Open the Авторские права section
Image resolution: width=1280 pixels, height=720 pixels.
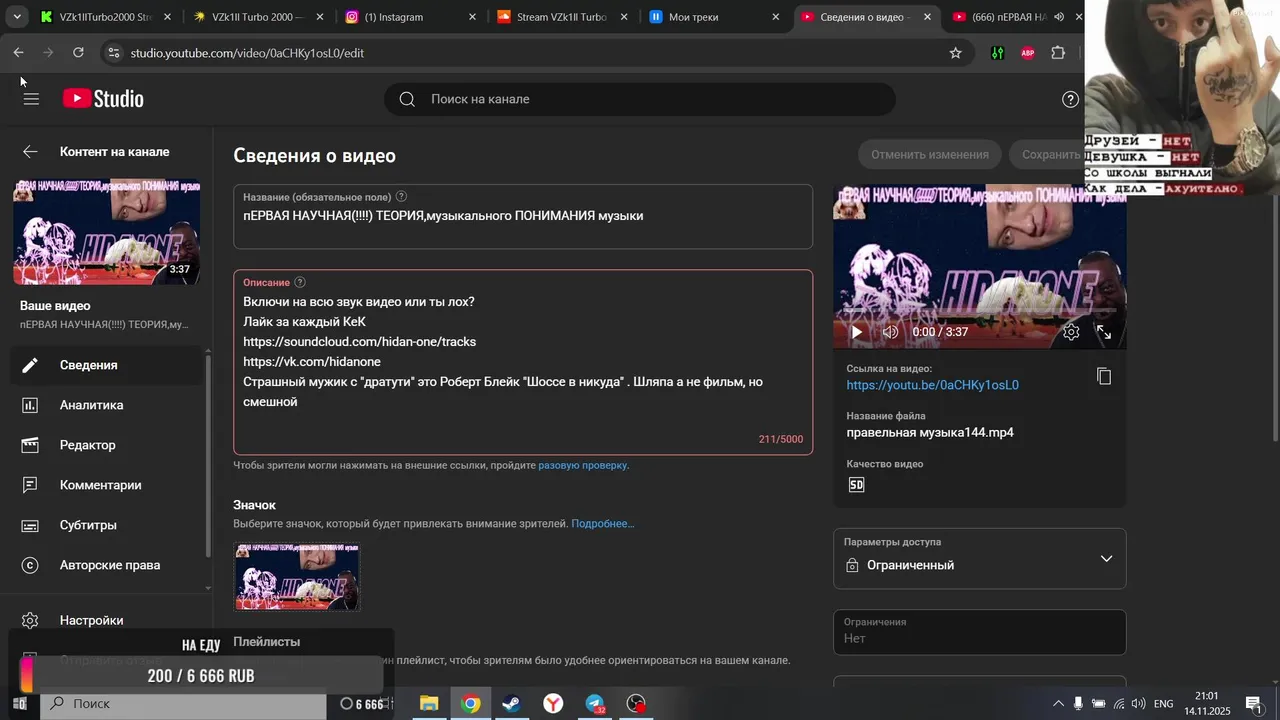(107, 565)
